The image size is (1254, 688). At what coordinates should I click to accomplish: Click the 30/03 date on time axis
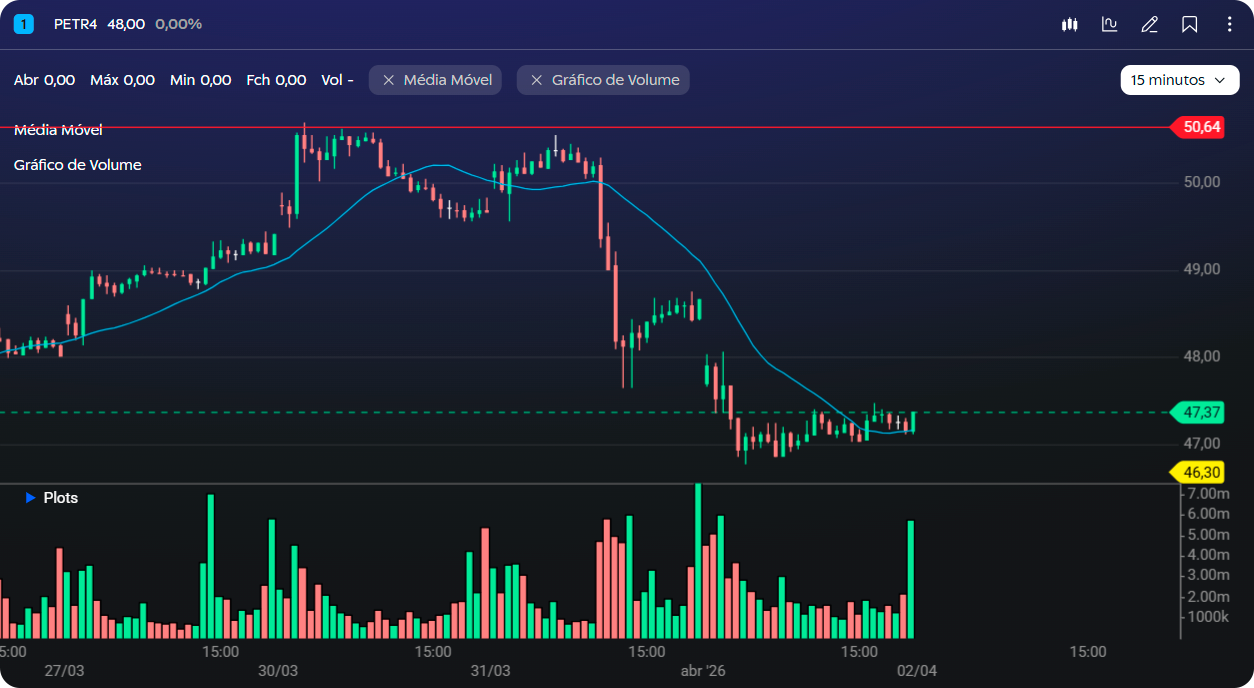(x=277, y=670)
